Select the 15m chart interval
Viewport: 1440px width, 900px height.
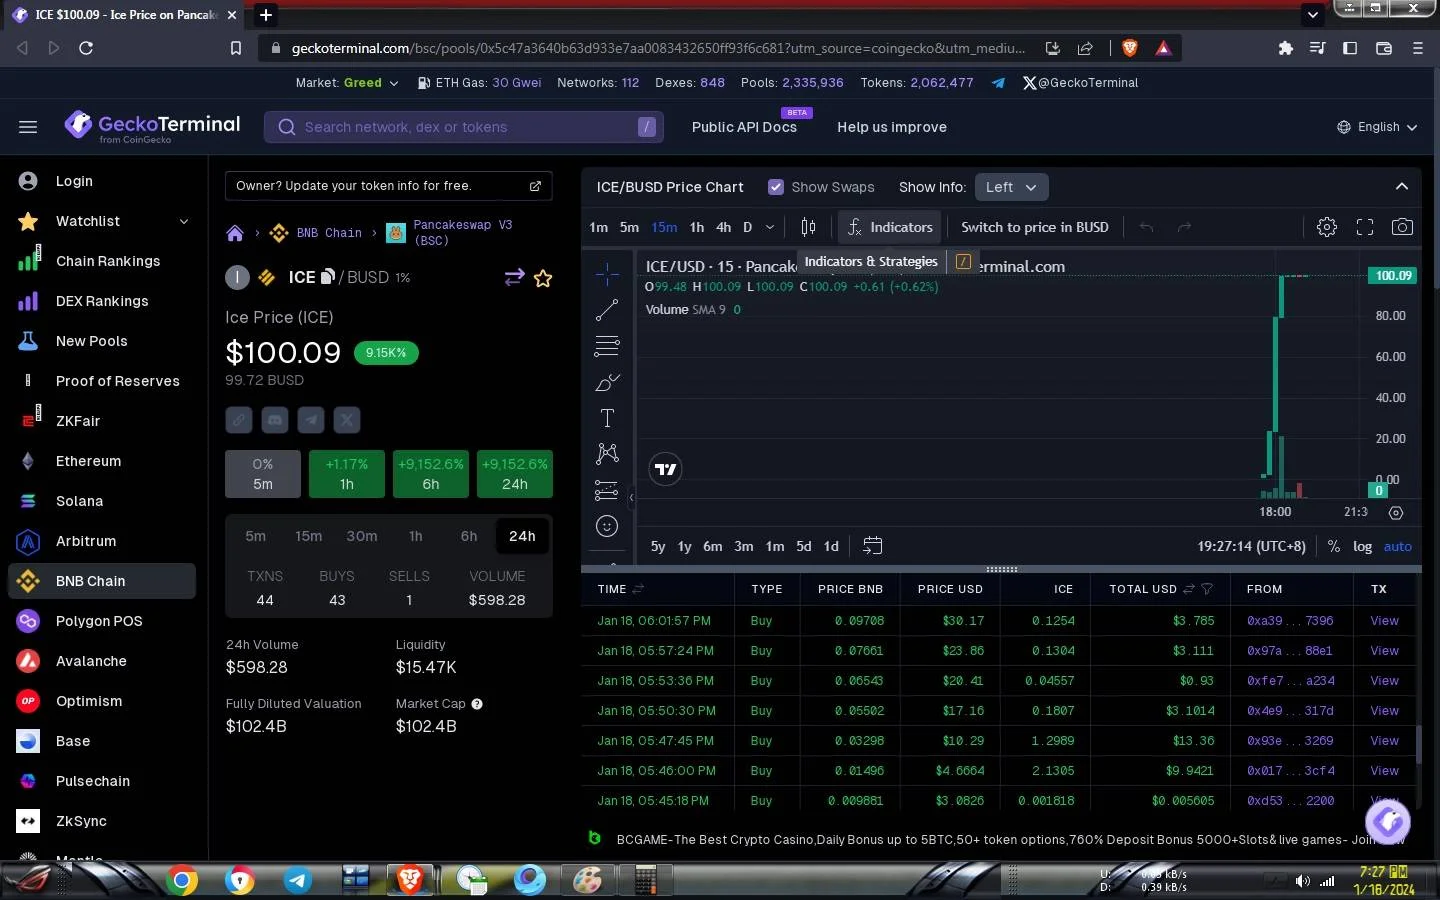tap(664, 227)
